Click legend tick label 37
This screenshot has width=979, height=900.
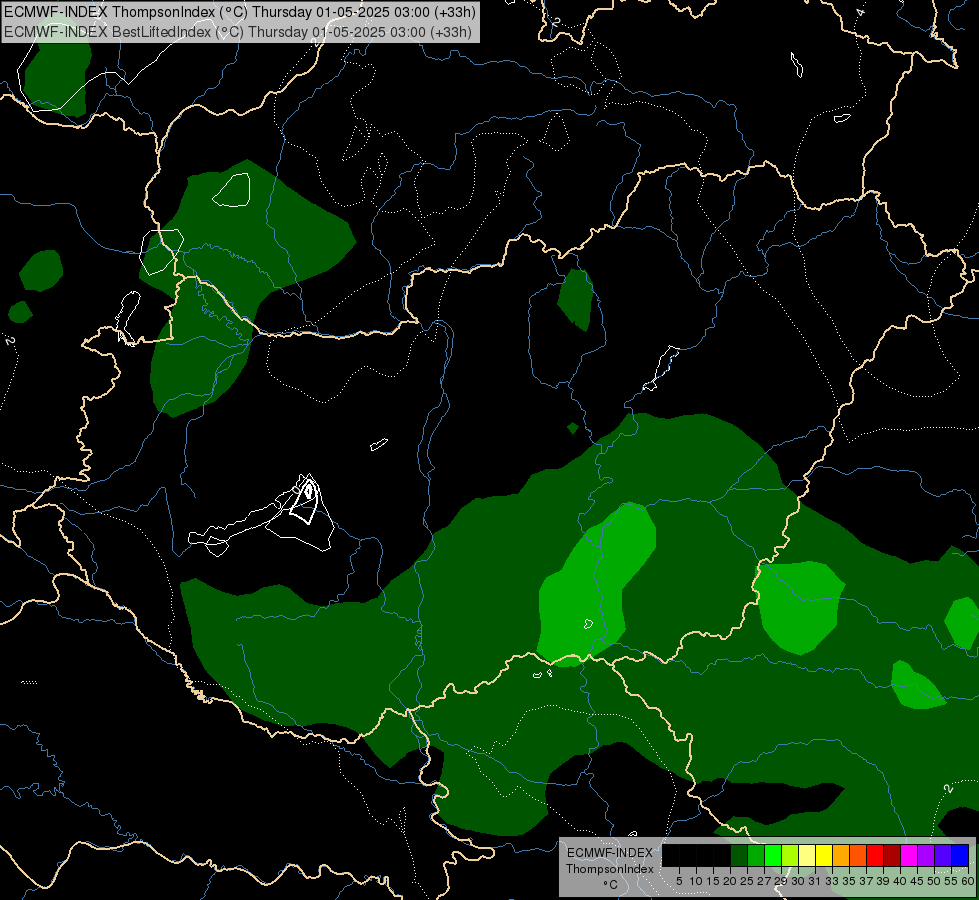click(866, 881)
